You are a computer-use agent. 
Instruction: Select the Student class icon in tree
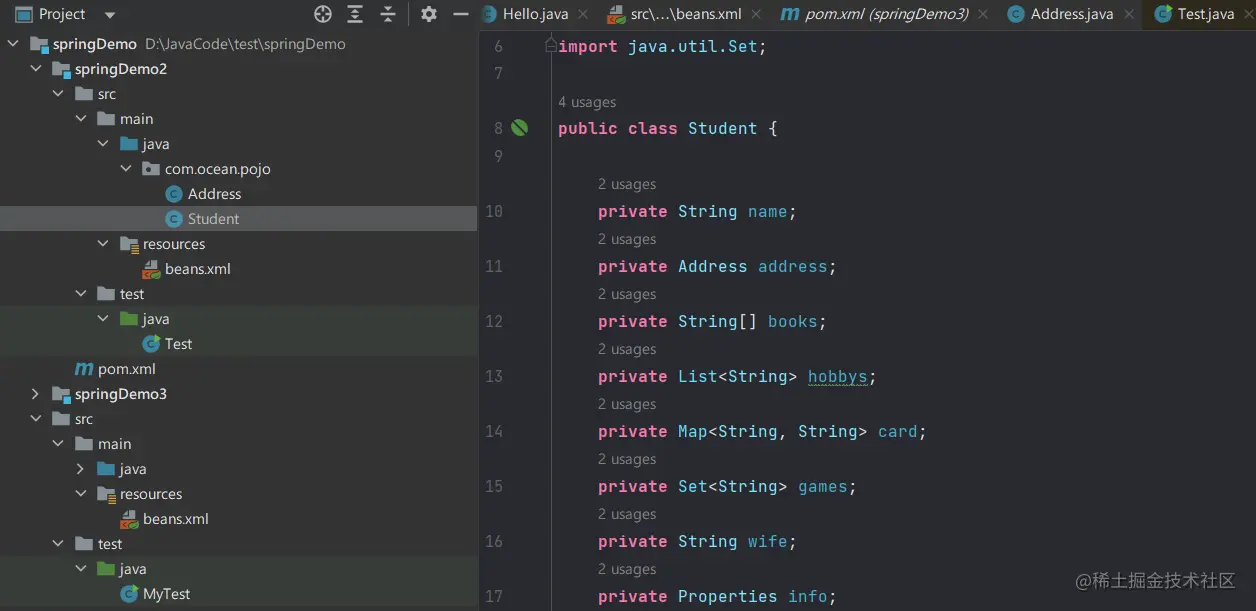point(174,219)
